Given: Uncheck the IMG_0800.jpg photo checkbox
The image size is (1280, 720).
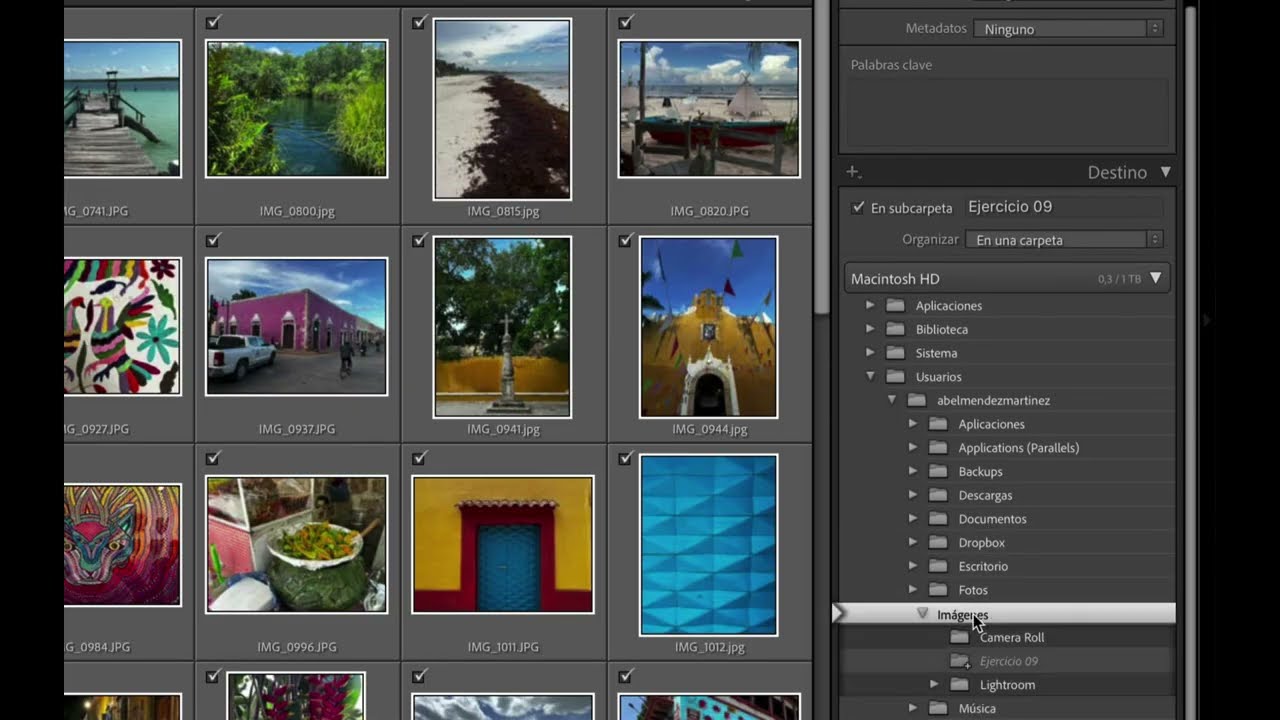Looking at the screenshot, I should (213, 22).
